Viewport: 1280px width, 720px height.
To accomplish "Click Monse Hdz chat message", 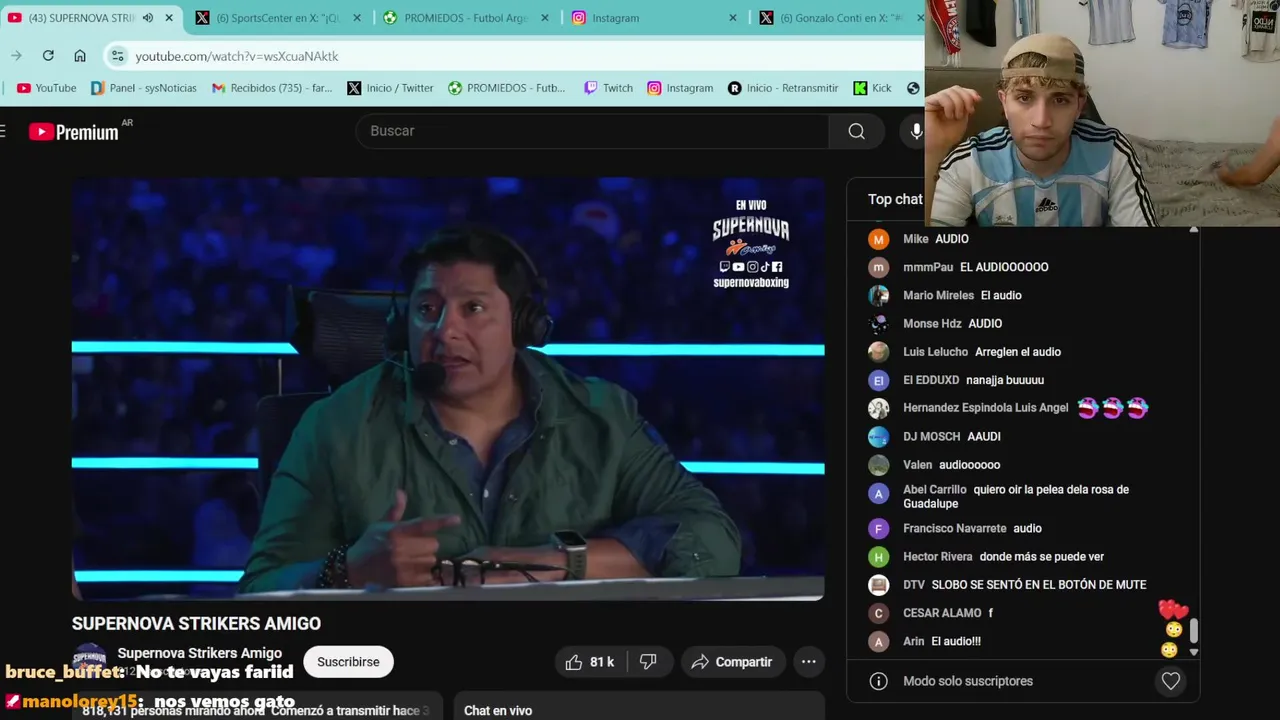I will pyautogui.click(x=985, y=323).
